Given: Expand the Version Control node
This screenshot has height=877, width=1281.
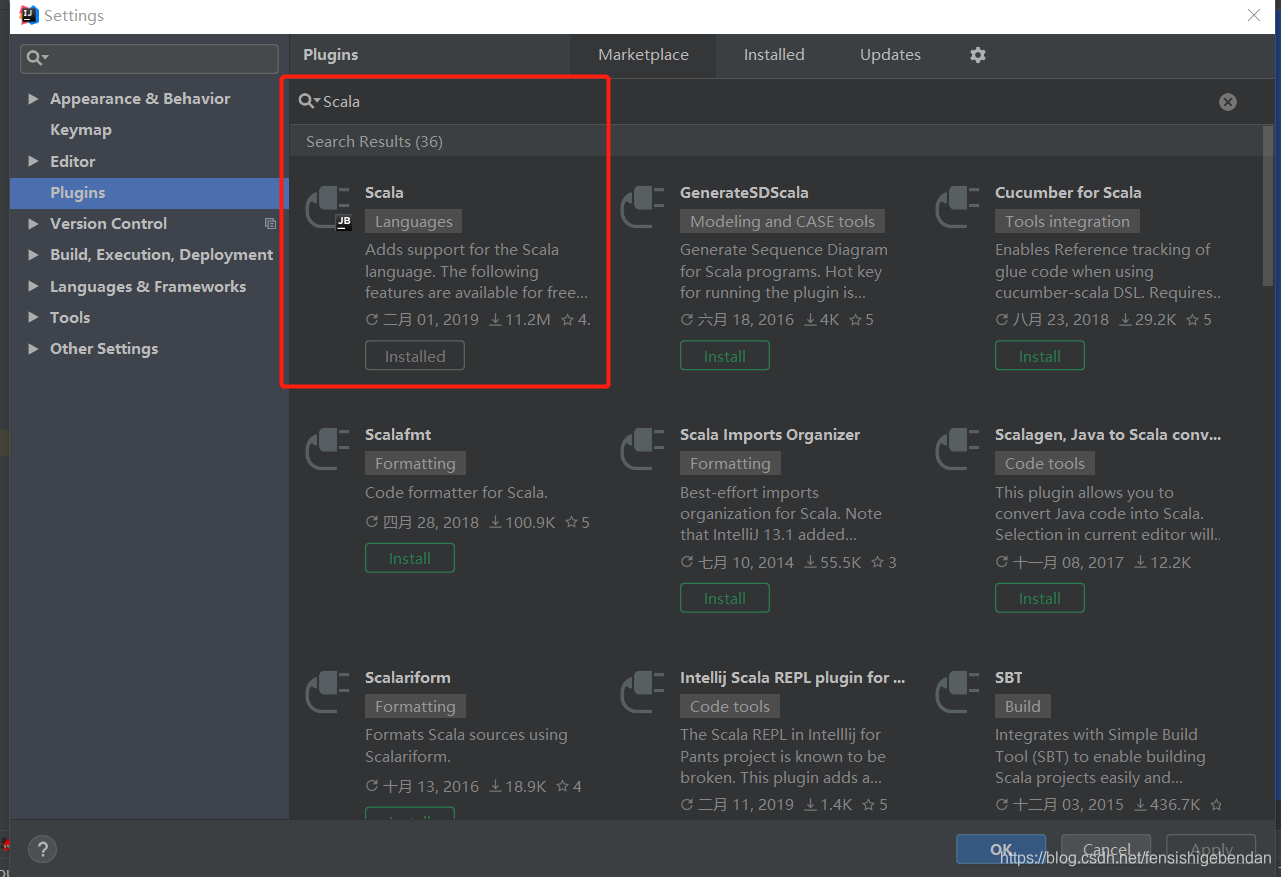Looking at the screenshot, I should tap(33, 224).
